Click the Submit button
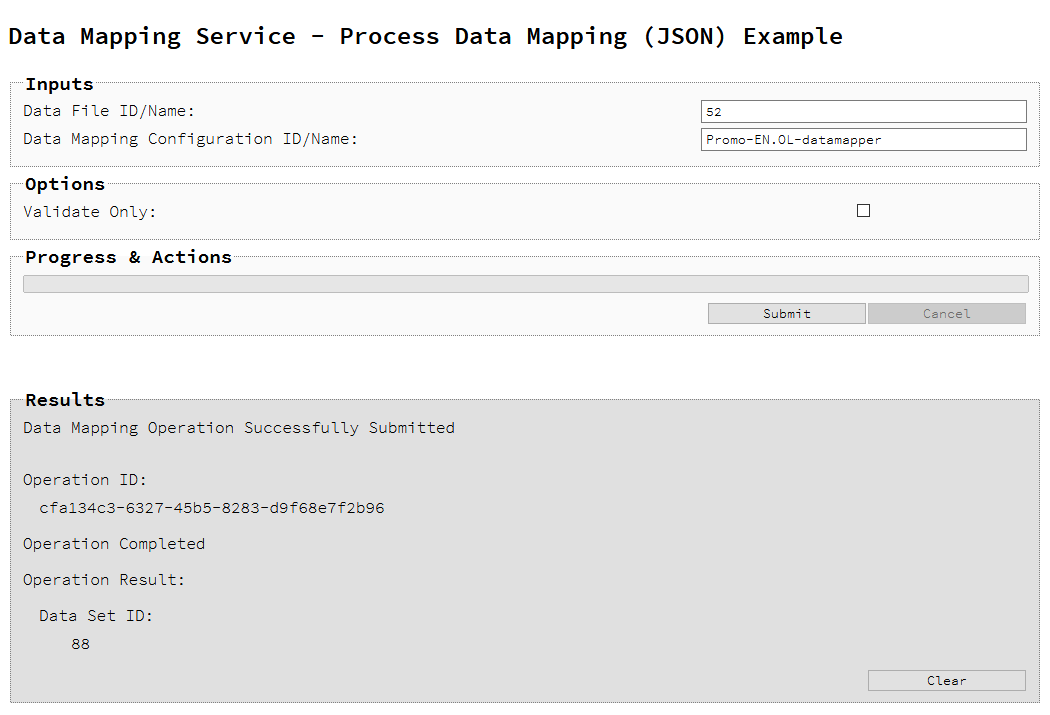The width and height of the screenshot is (1050, 715). pos(786,313)
